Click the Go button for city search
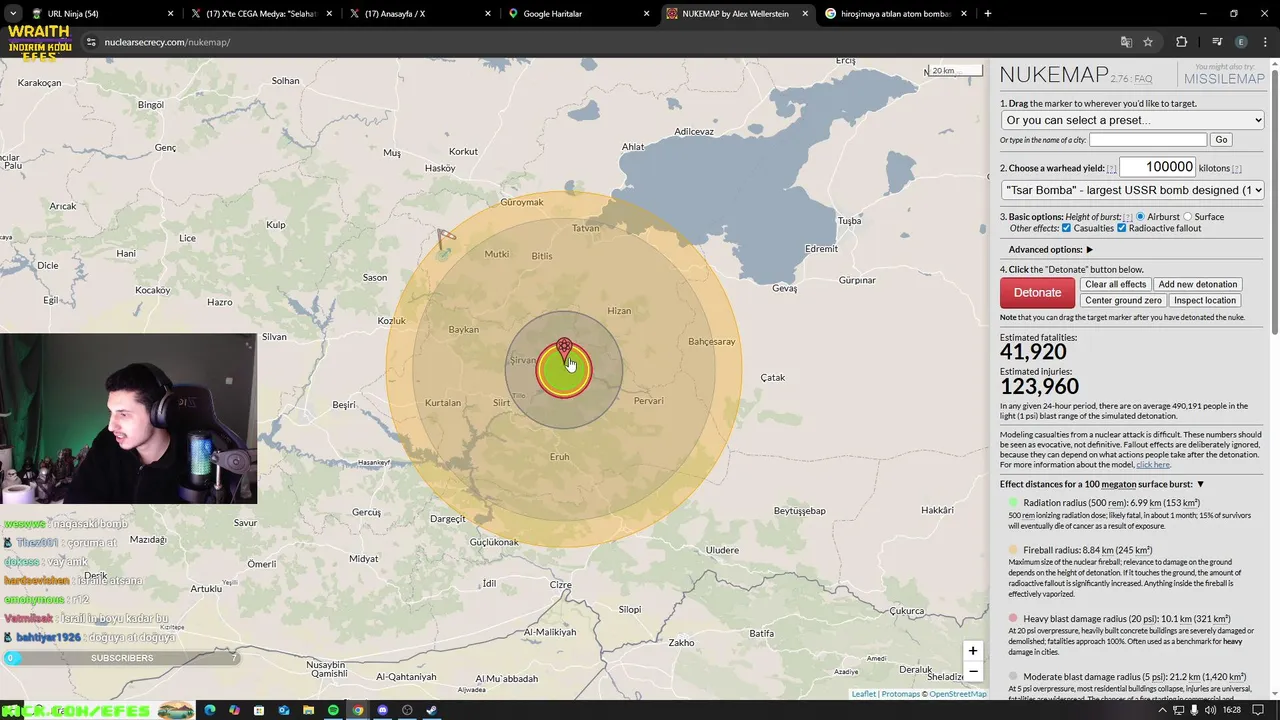 (1221, 140)
